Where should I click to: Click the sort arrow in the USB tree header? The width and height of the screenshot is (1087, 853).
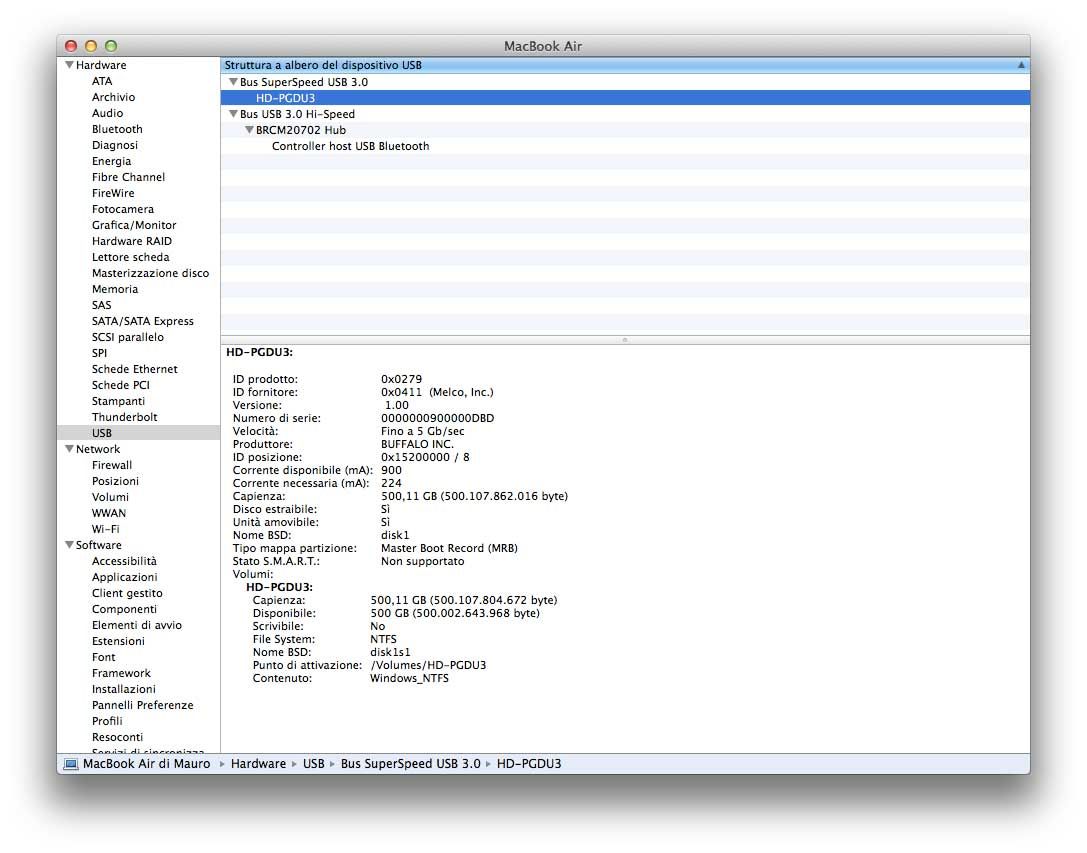point(1021,65)
